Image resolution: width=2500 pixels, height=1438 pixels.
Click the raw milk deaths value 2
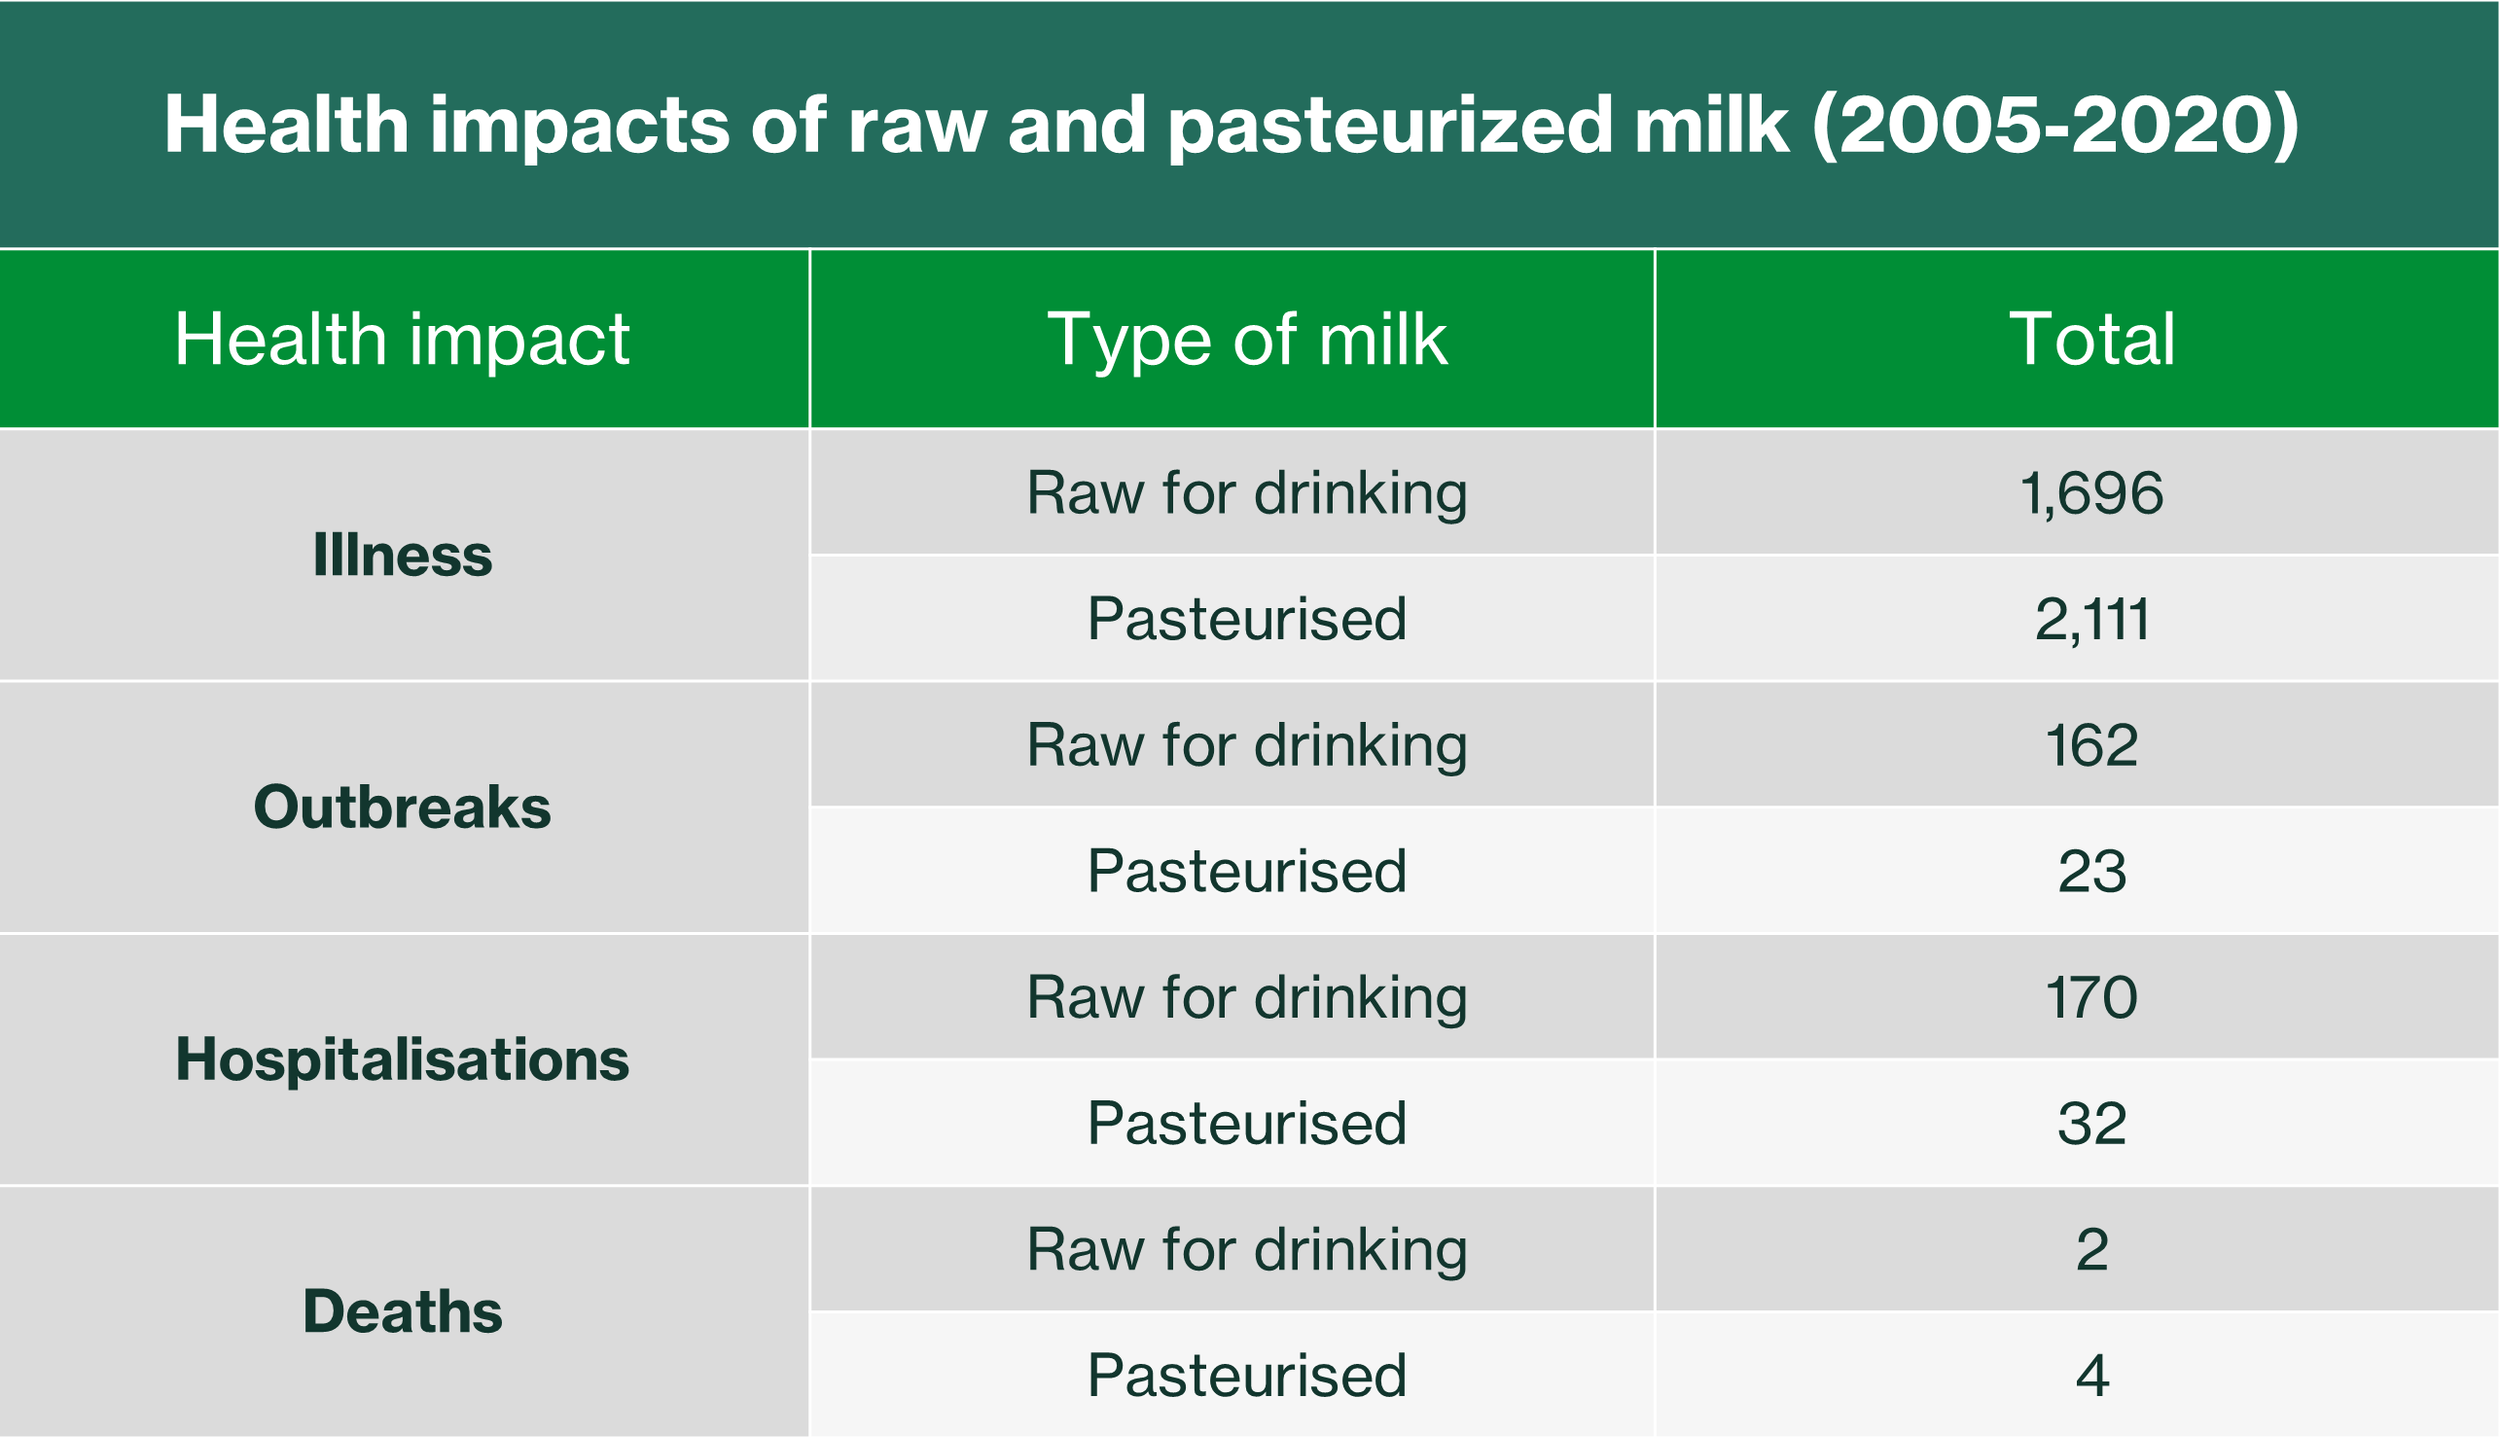click(2078, 1249)
